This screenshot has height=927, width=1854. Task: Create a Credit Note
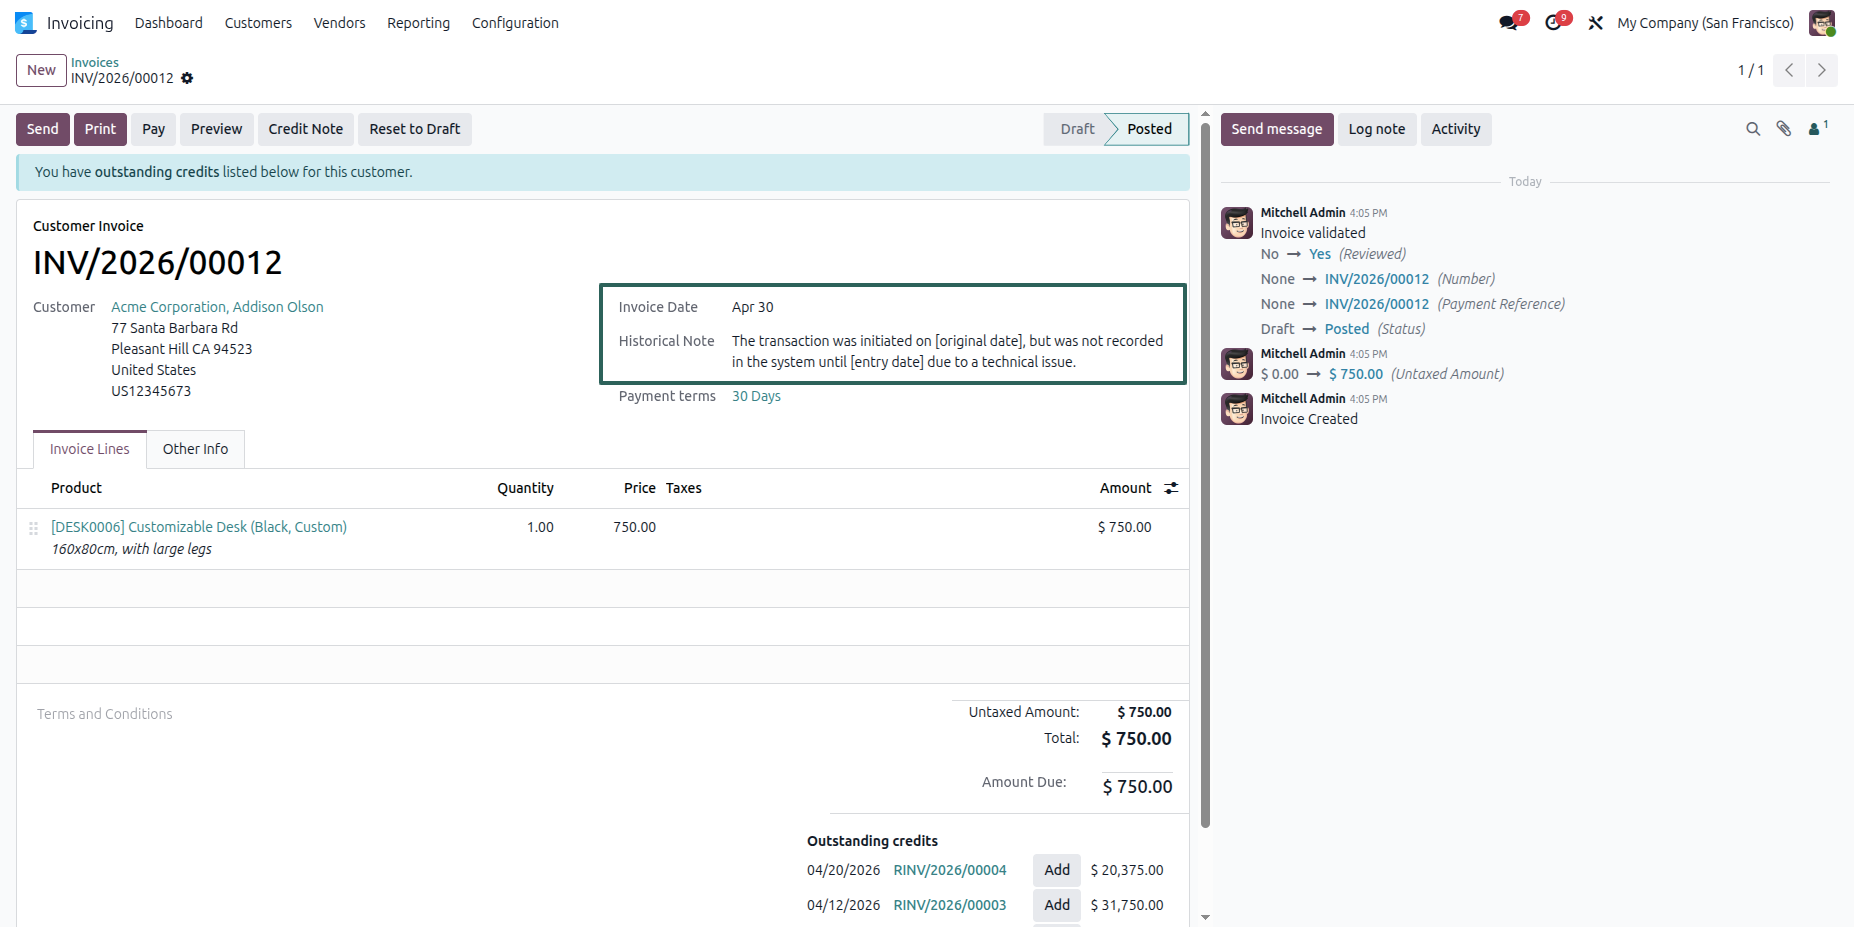306,129
